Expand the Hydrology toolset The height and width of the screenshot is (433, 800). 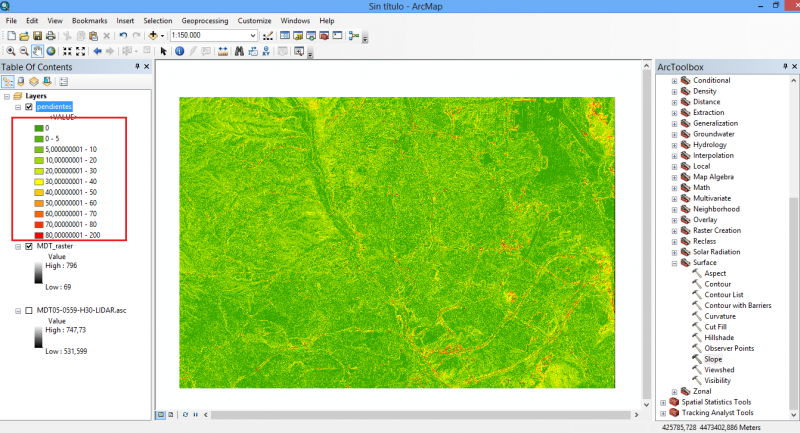[x=674, y=146]
